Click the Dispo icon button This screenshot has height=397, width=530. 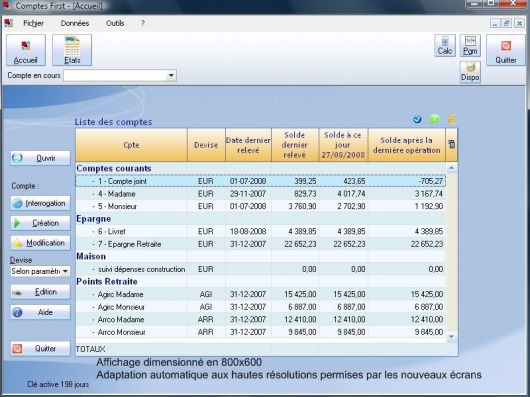tap(470, 72)
